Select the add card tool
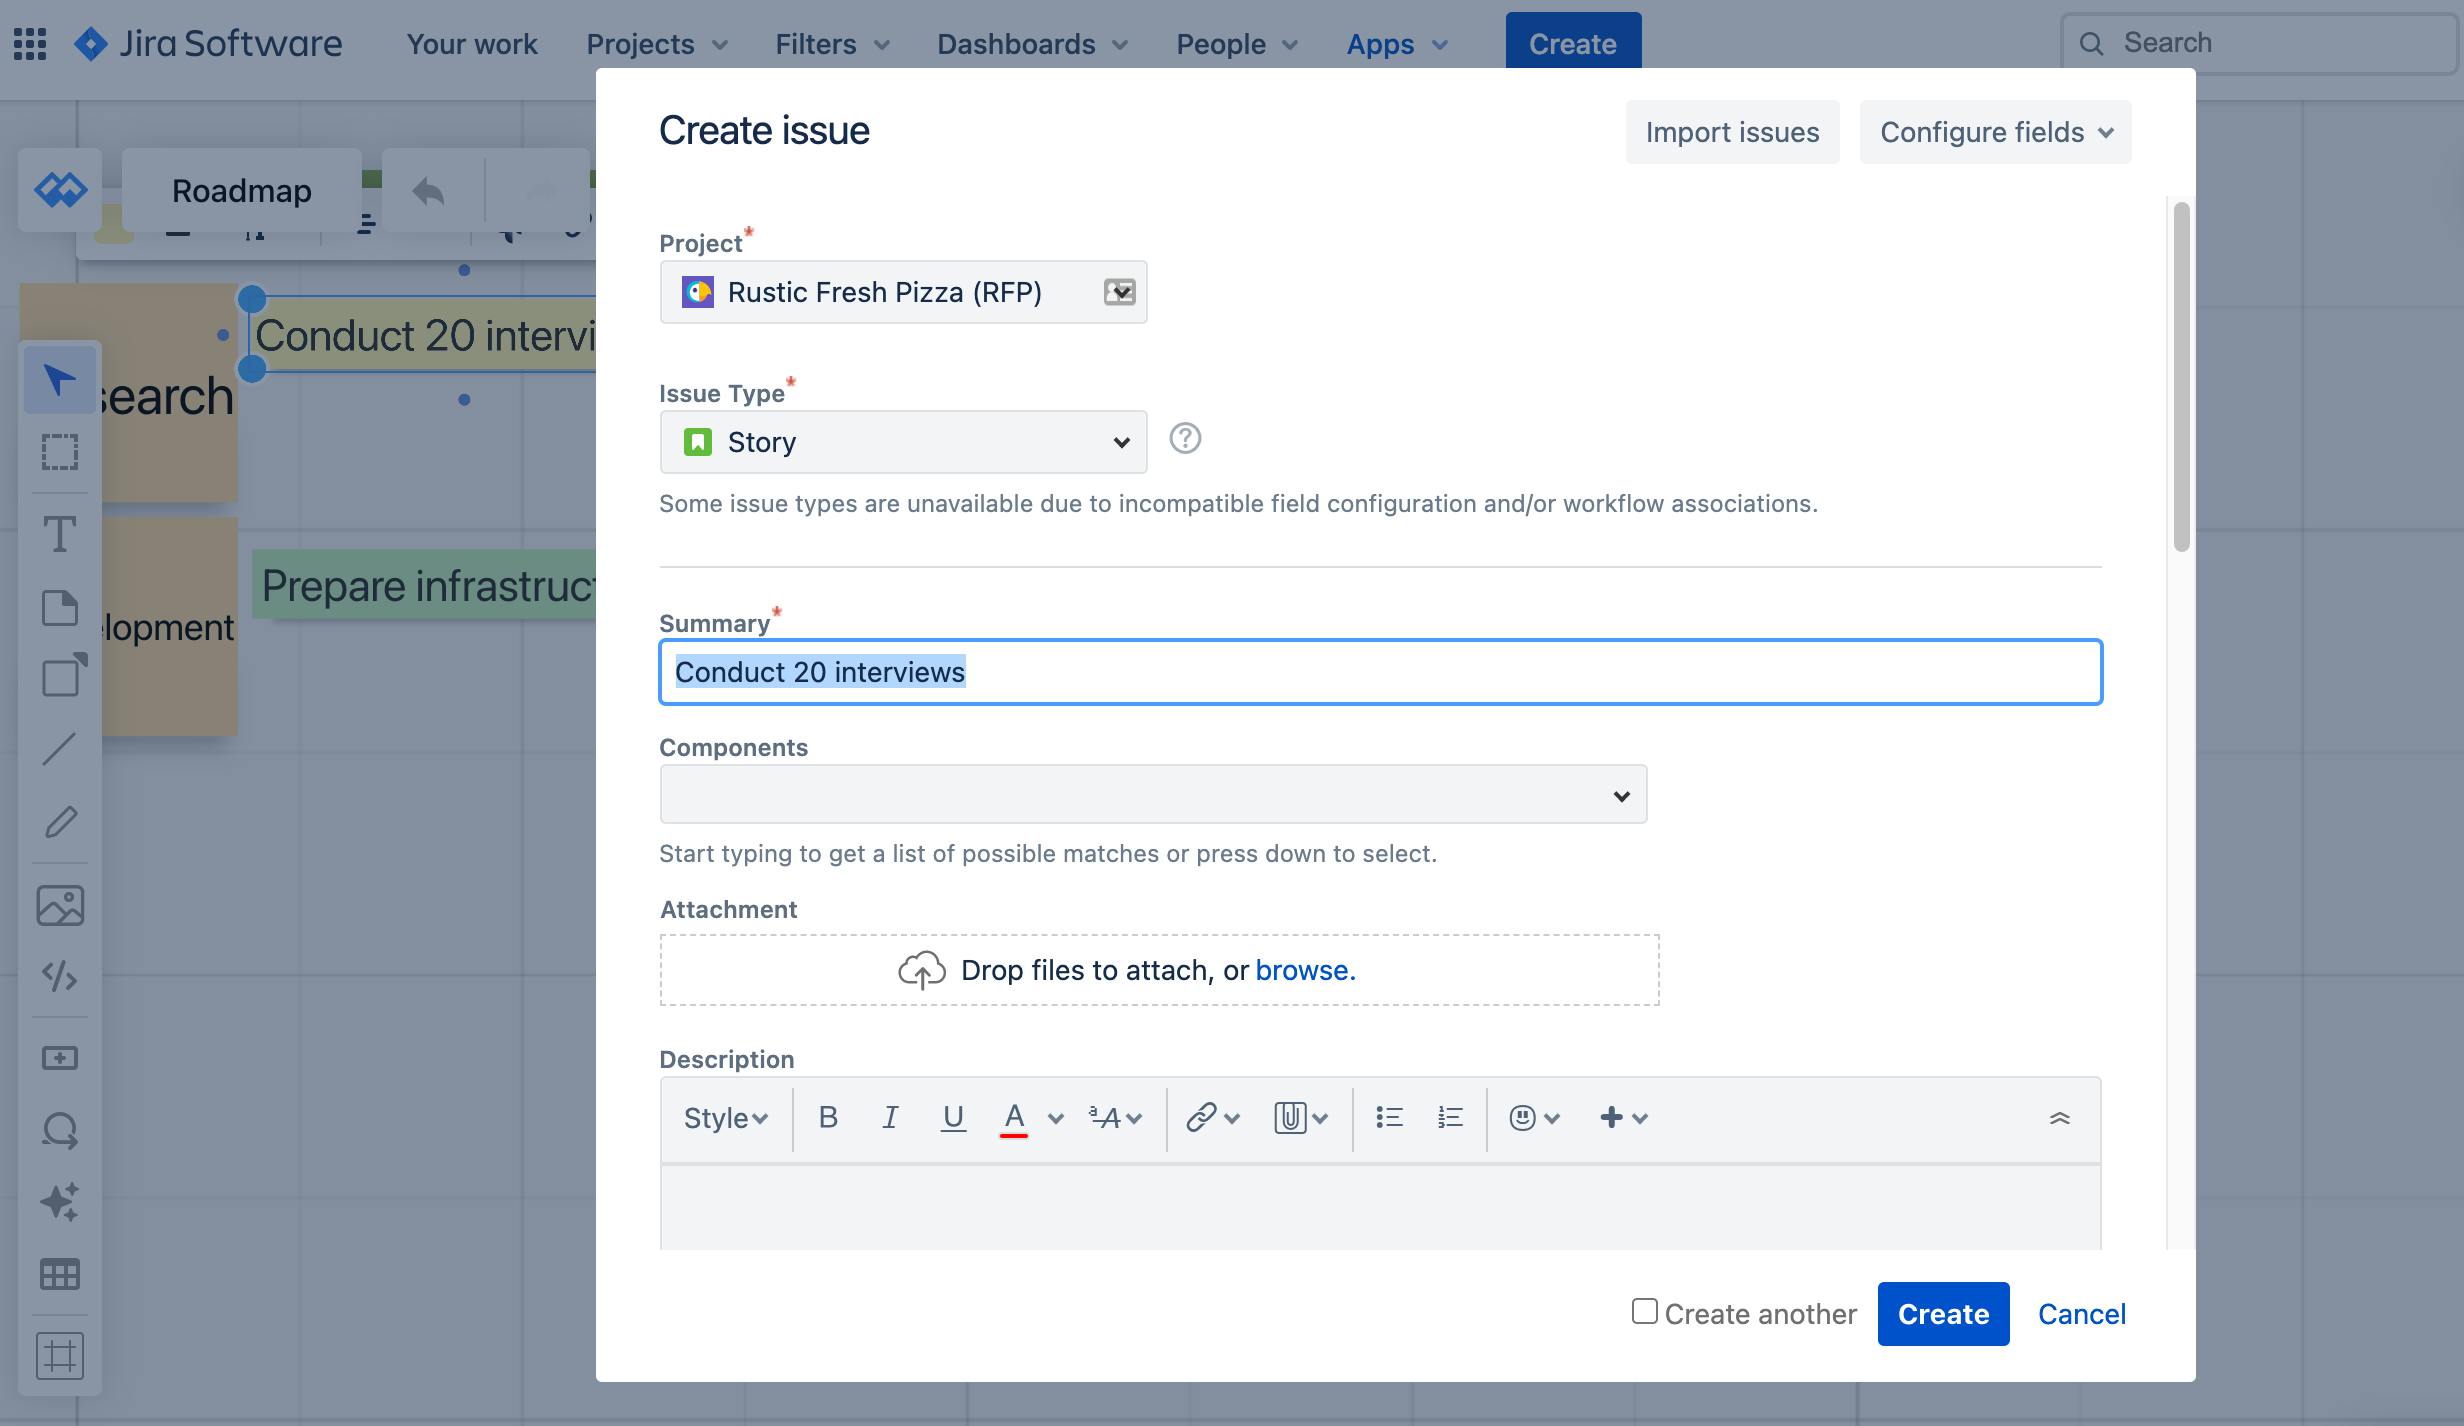The height and width of the screenshot is (1426, 2464). 60,1058
